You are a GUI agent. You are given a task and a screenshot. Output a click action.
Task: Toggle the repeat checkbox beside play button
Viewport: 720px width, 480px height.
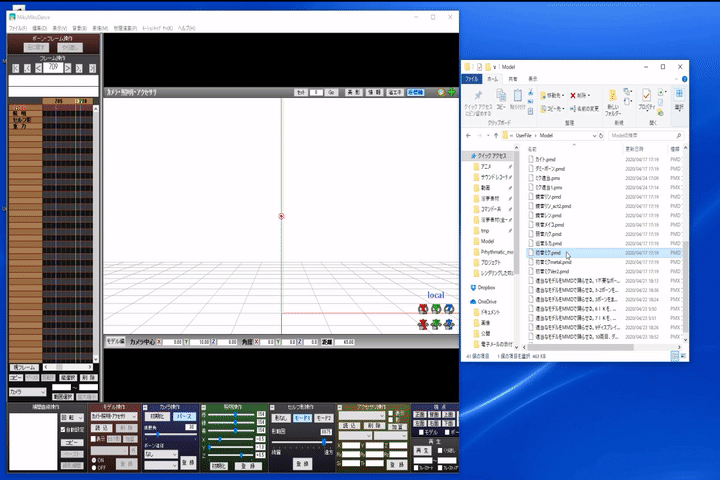pos(440,450)
